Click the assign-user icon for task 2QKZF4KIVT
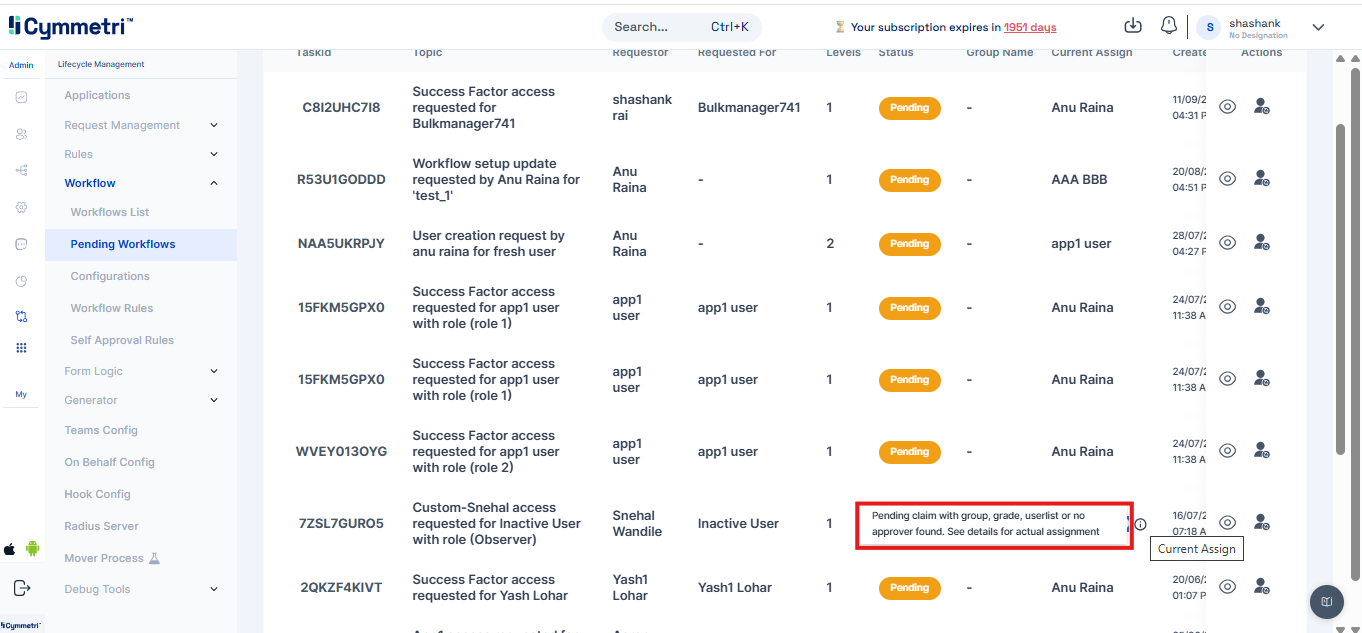1362x633 pixels. (x=1262, y=586)
